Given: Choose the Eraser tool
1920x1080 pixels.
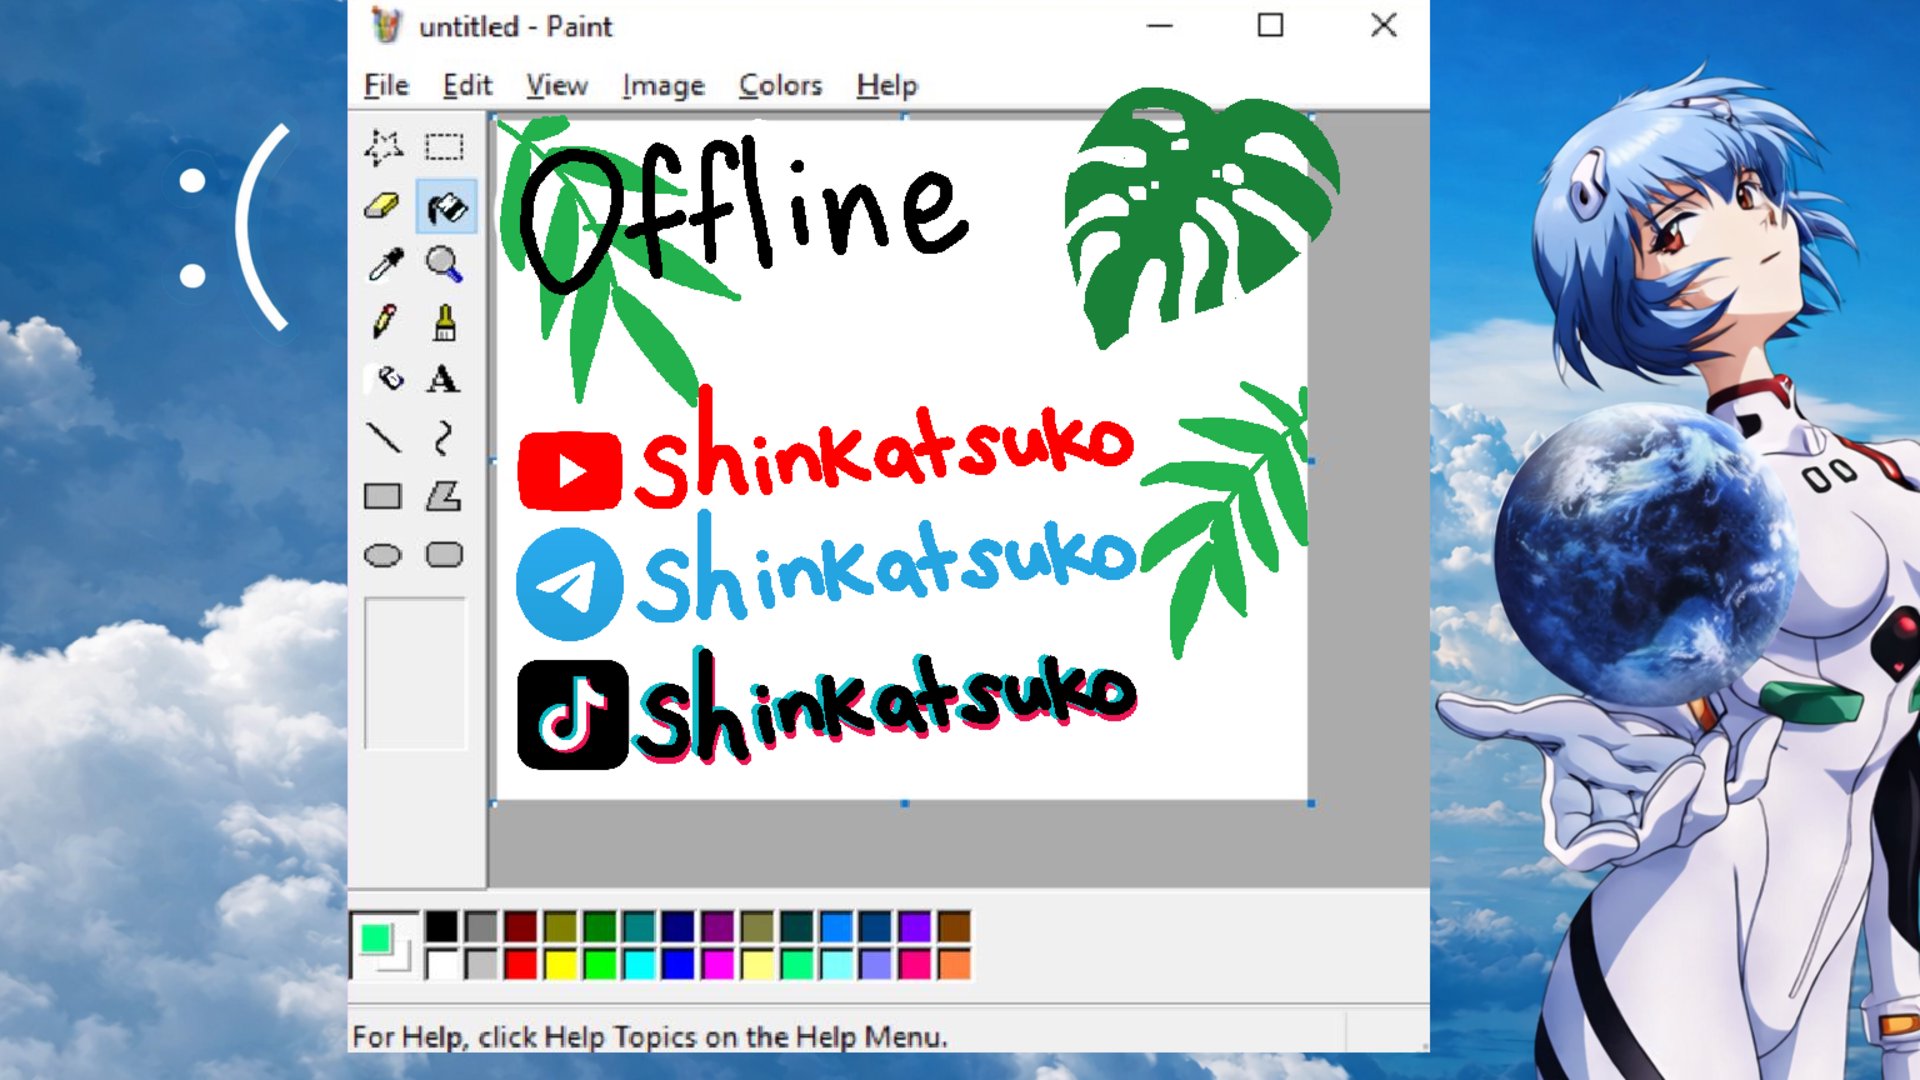Looking at the screenshot, I should 383,207.
